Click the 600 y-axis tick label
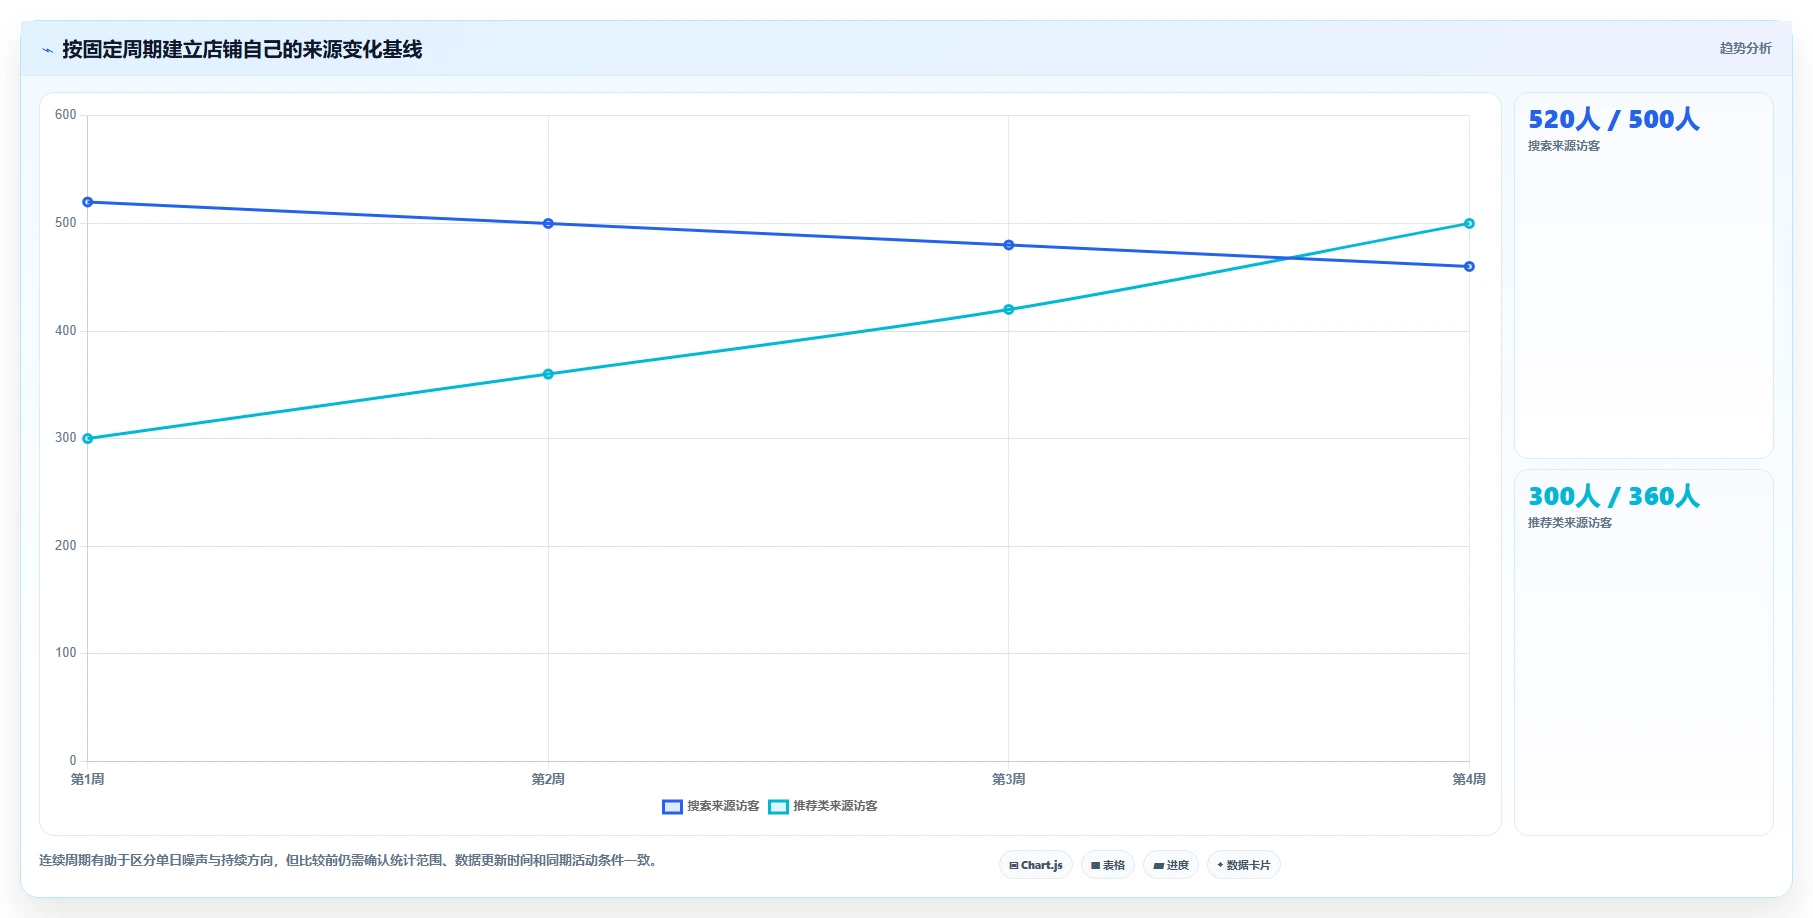This screenshot has height=918, width=1813. click(66, 115)
